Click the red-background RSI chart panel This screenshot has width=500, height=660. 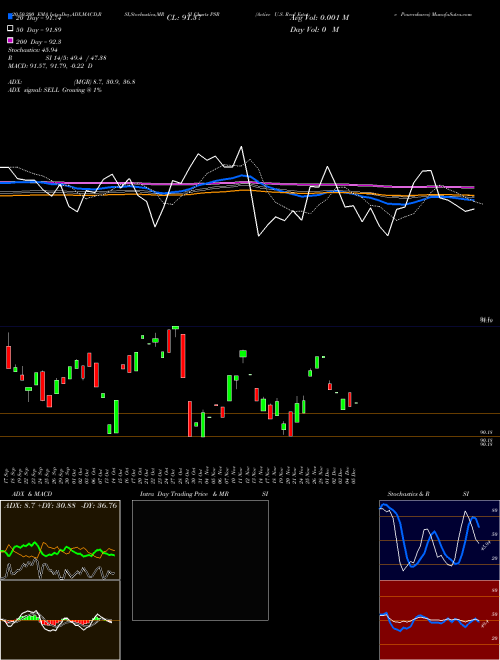(439, 620)
